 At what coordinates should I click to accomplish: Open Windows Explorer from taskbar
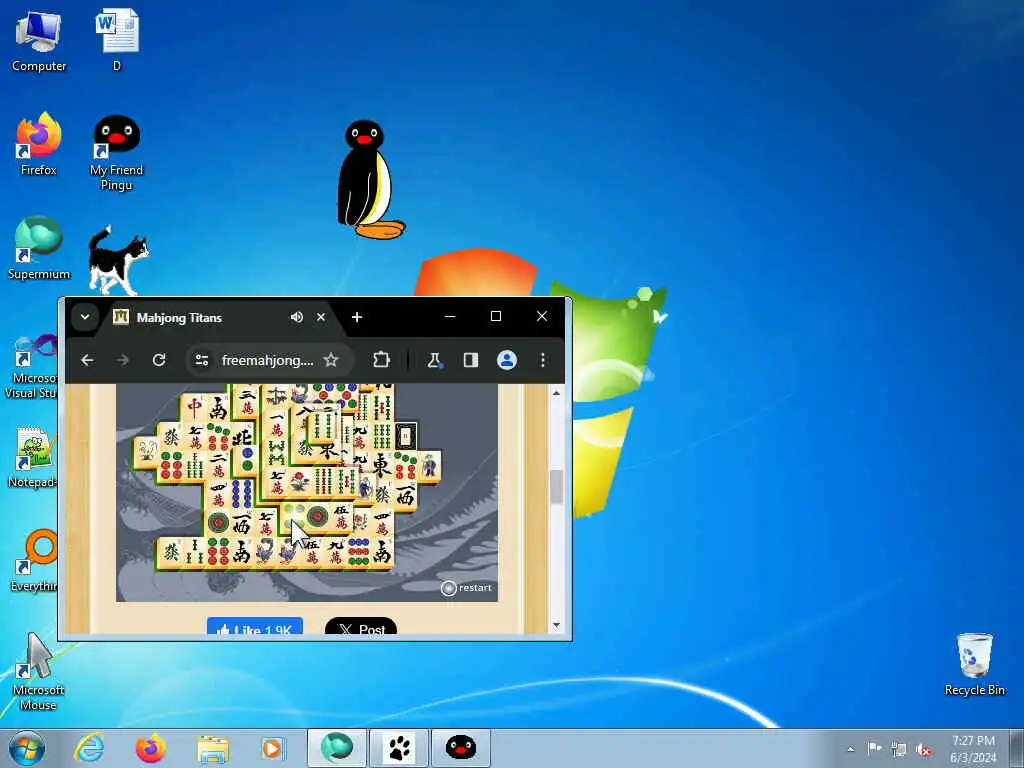[213, 748]
